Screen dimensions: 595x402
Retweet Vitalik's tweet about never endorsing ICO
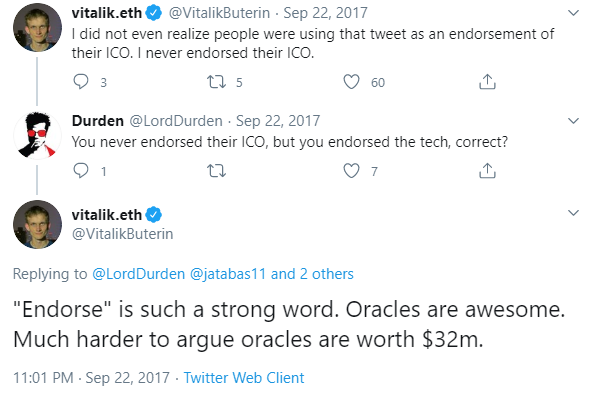216,82
